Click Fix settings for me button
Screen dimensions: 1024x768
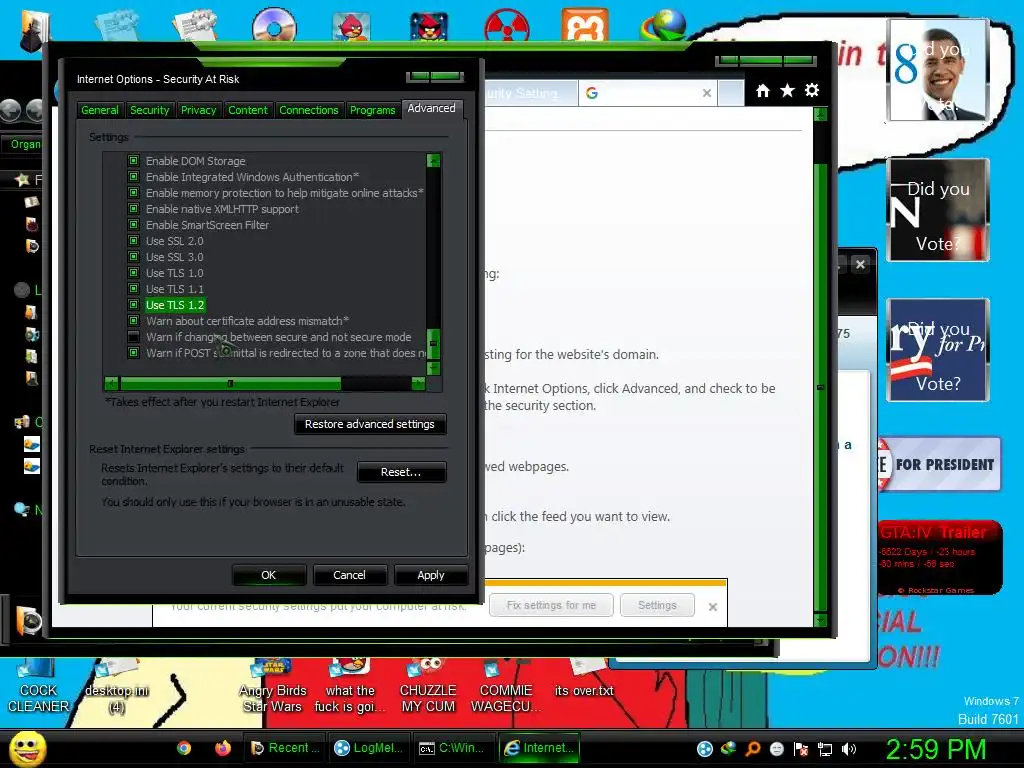pos(551,605)
